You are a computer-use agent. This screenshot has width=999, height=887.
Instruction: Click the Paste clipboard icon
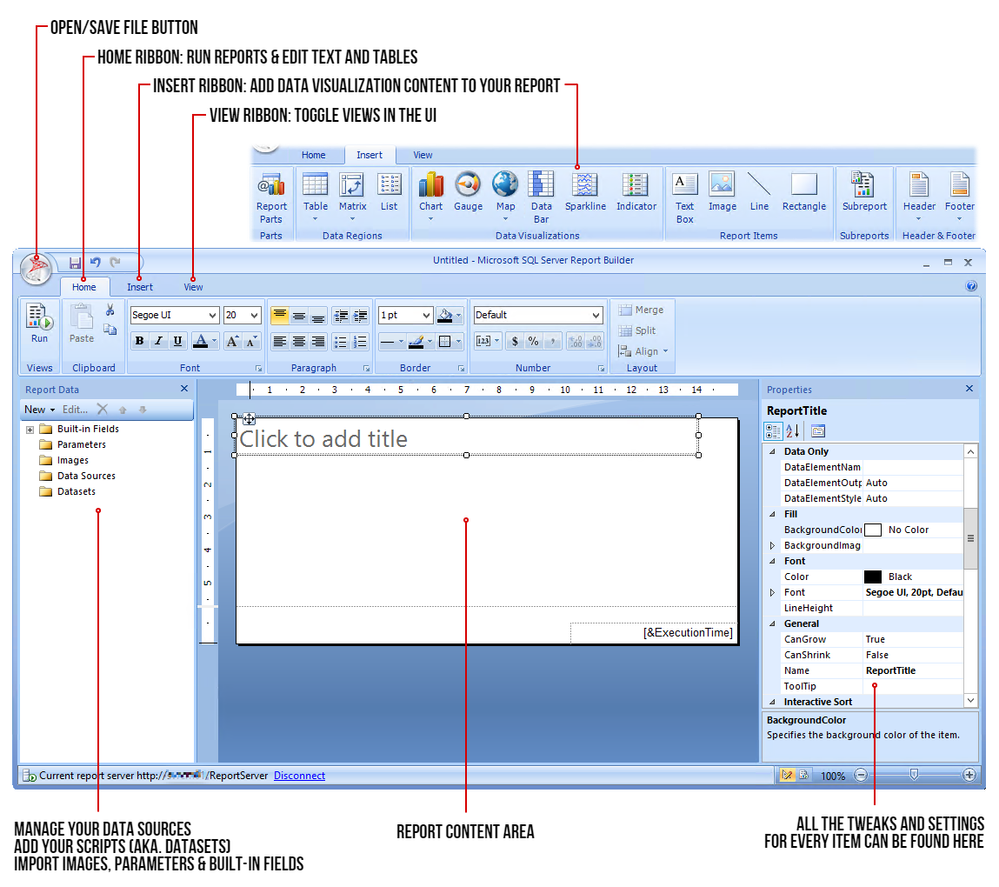(x=82, y=324)
